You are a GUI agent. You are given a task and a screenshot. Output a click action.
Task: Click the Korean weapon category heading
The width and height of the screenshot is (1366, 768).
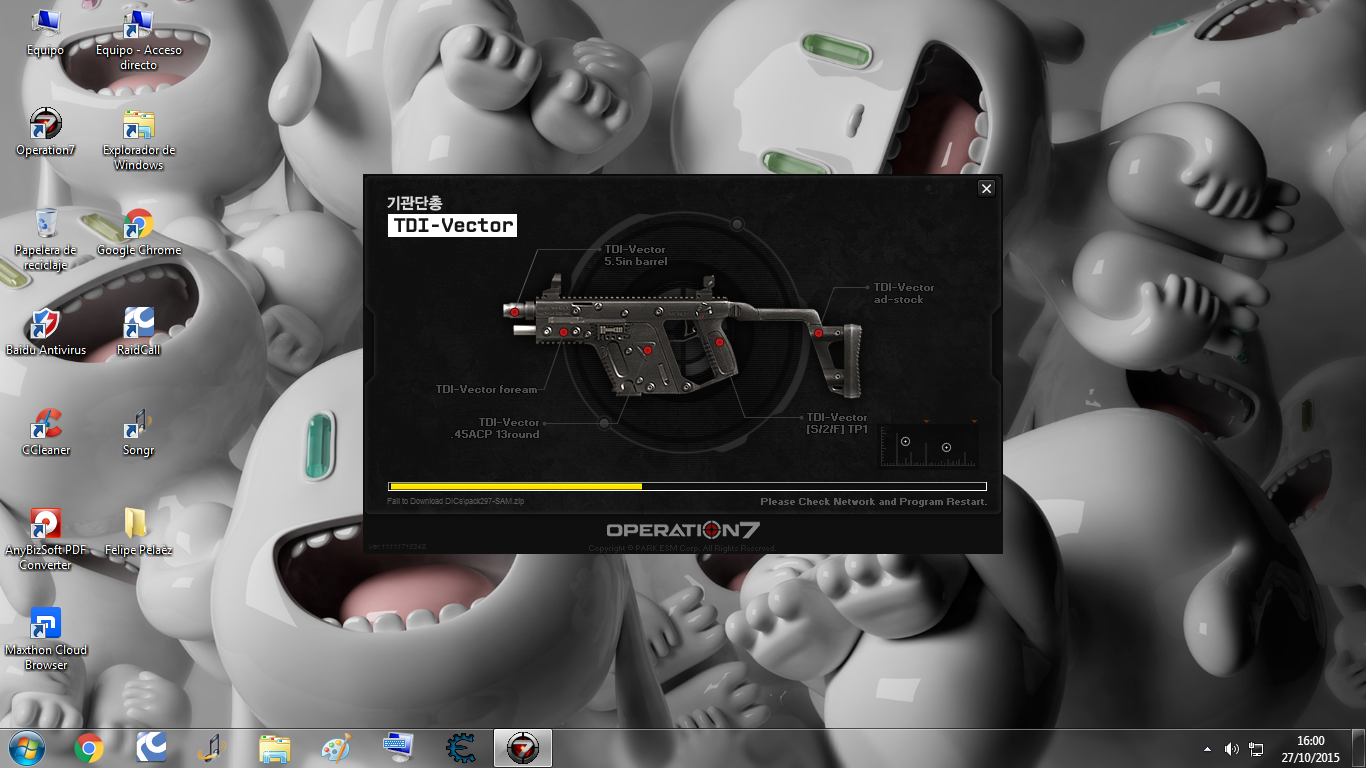tap(415, 202)
